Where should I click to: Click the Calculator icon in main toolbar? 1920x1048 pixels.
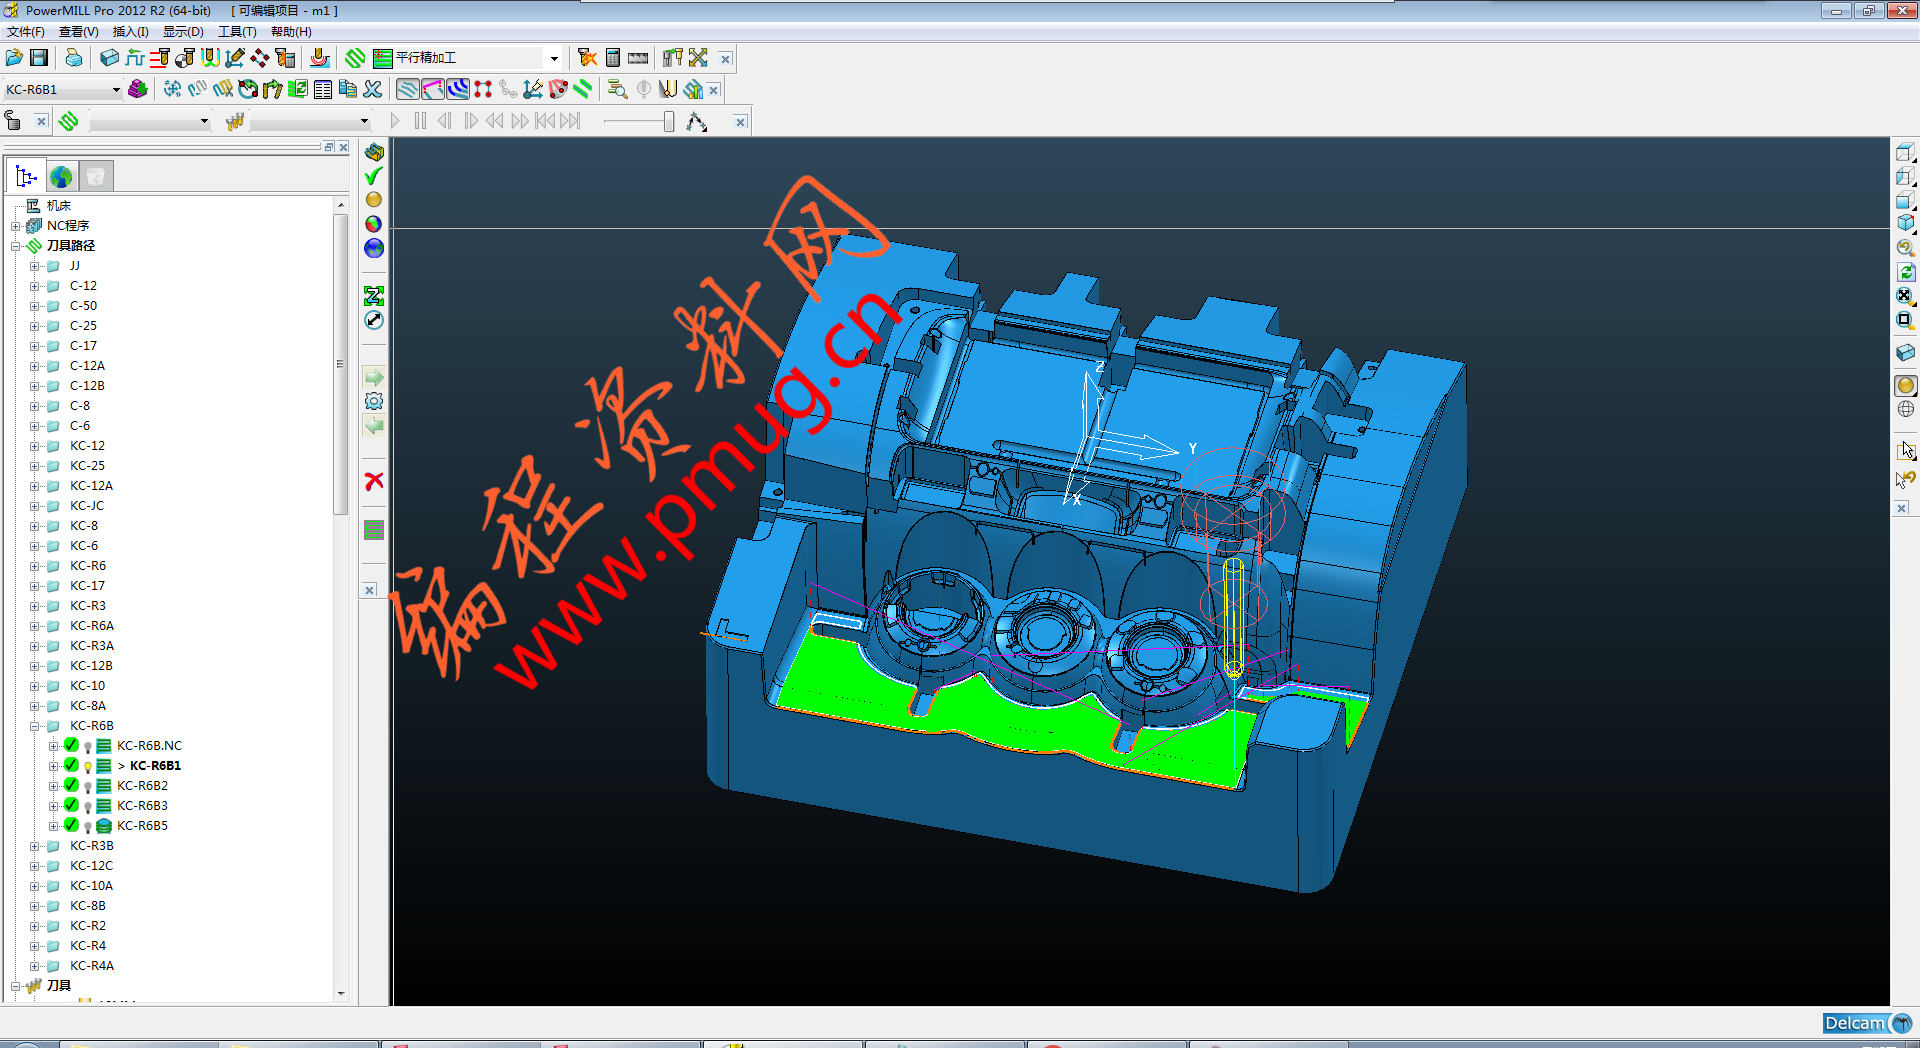613,58
